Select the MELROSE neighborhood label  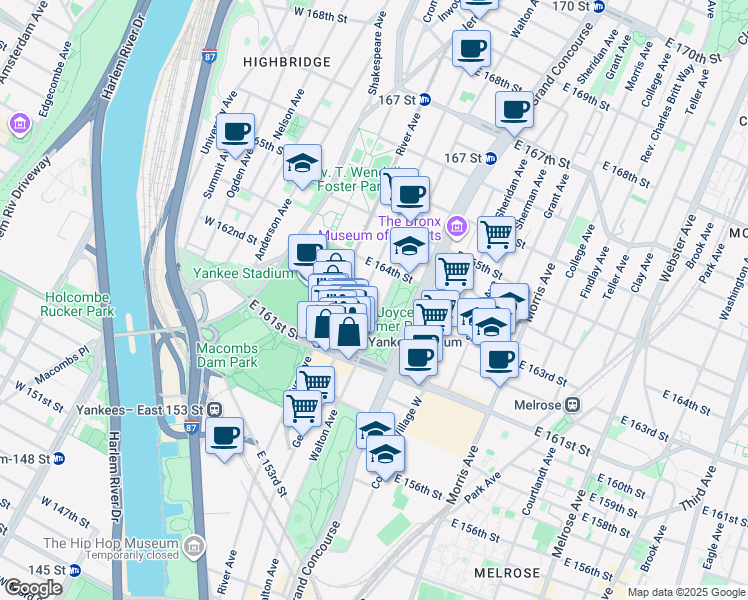(507, 573)
